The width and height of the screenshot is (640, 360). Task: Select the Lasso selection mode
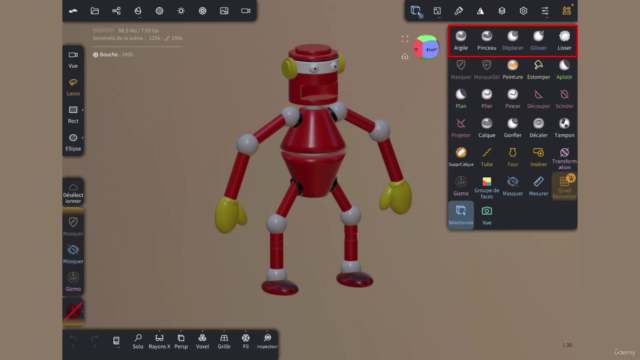73,87
